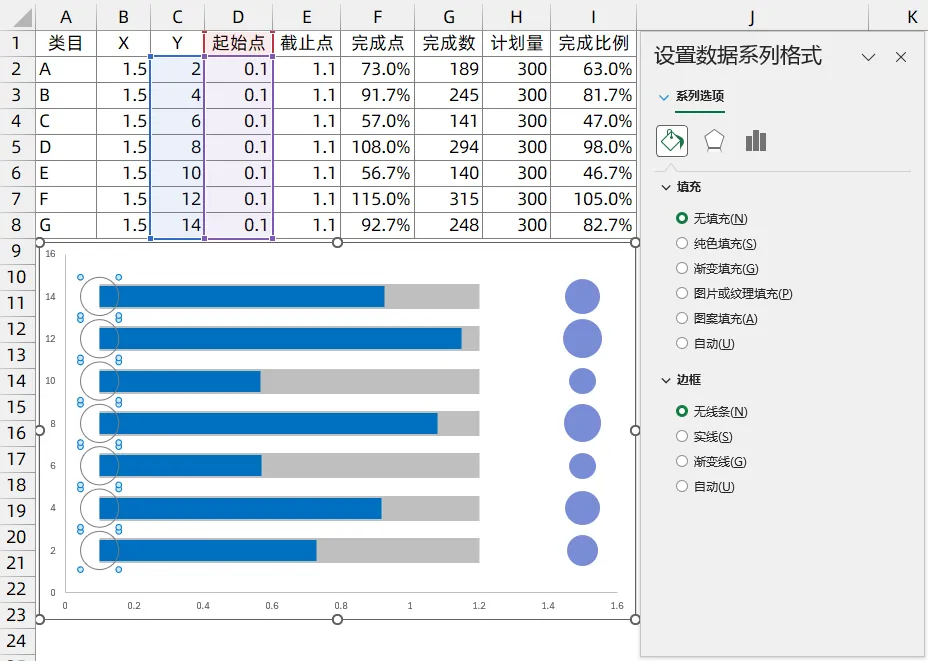This screenshot has height=661, width=928.
Task: Close the 设置数据系列格式 pane
Action: click(x=901, y=57)
